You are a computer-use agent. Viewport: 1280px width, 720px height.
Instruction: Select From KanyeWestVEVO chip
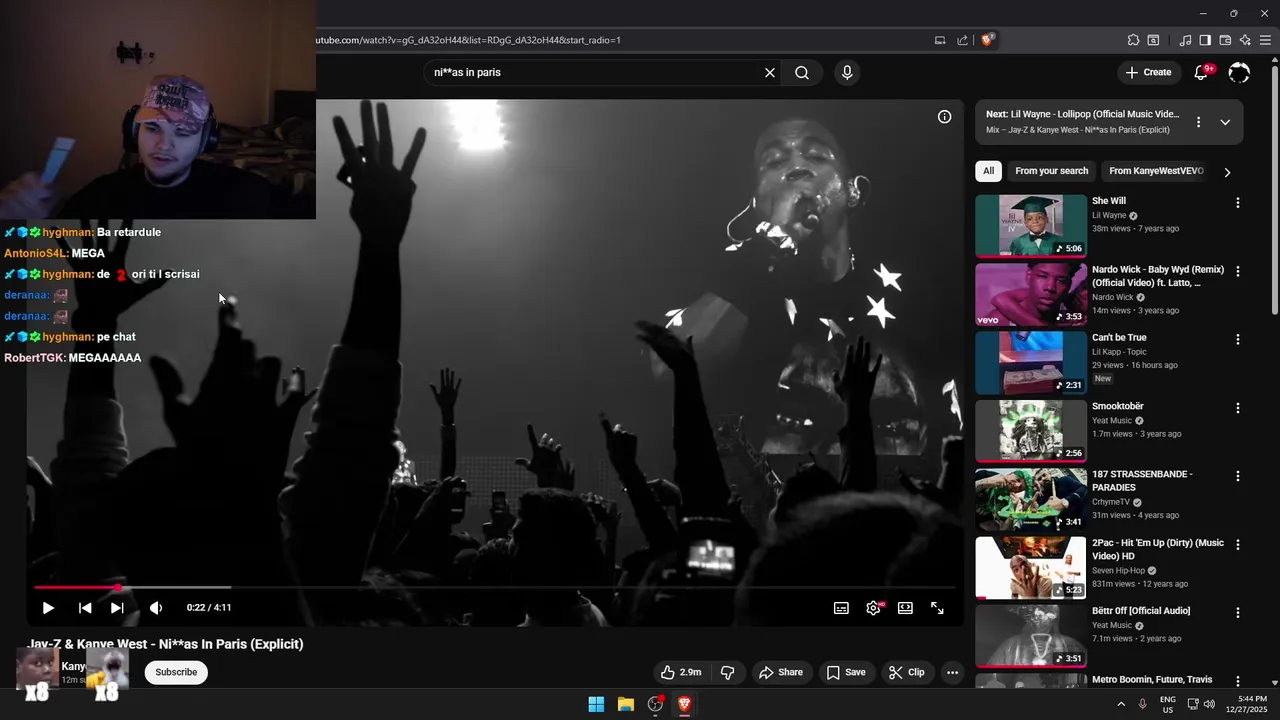tap(1156, 171)
